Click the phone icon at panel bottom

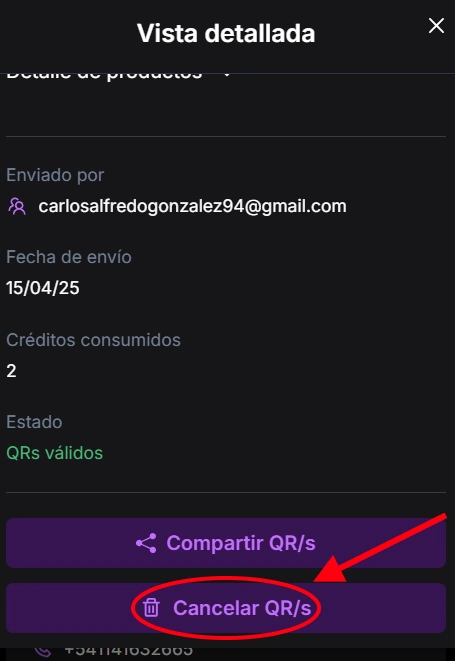click(x=43, y=653)
